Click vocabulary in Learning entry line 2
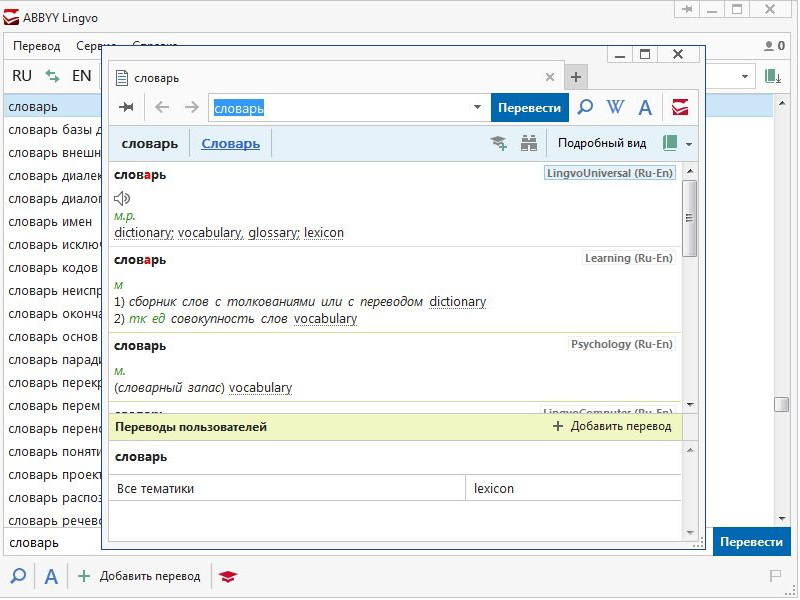Image resolution: width=800 pixels, height=600 pixels. [326, 319]
